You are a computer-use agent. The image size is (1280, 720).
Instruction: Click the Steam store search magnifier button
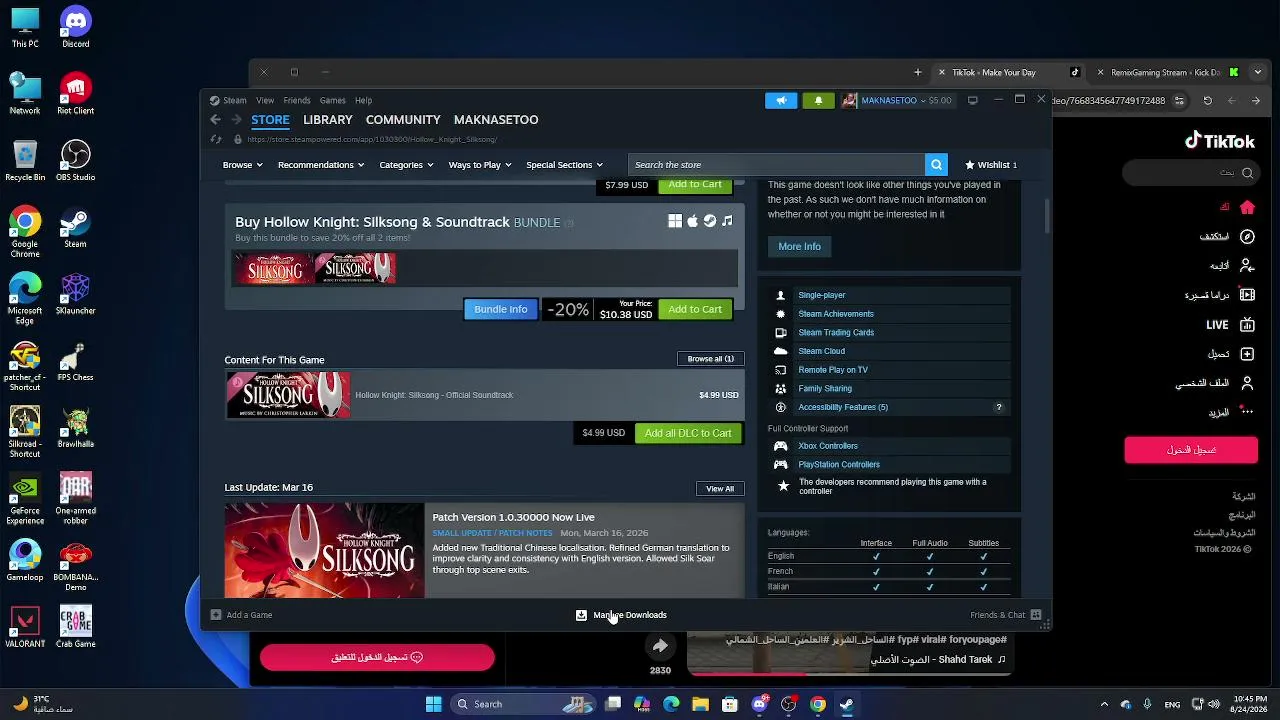[936, 165]
